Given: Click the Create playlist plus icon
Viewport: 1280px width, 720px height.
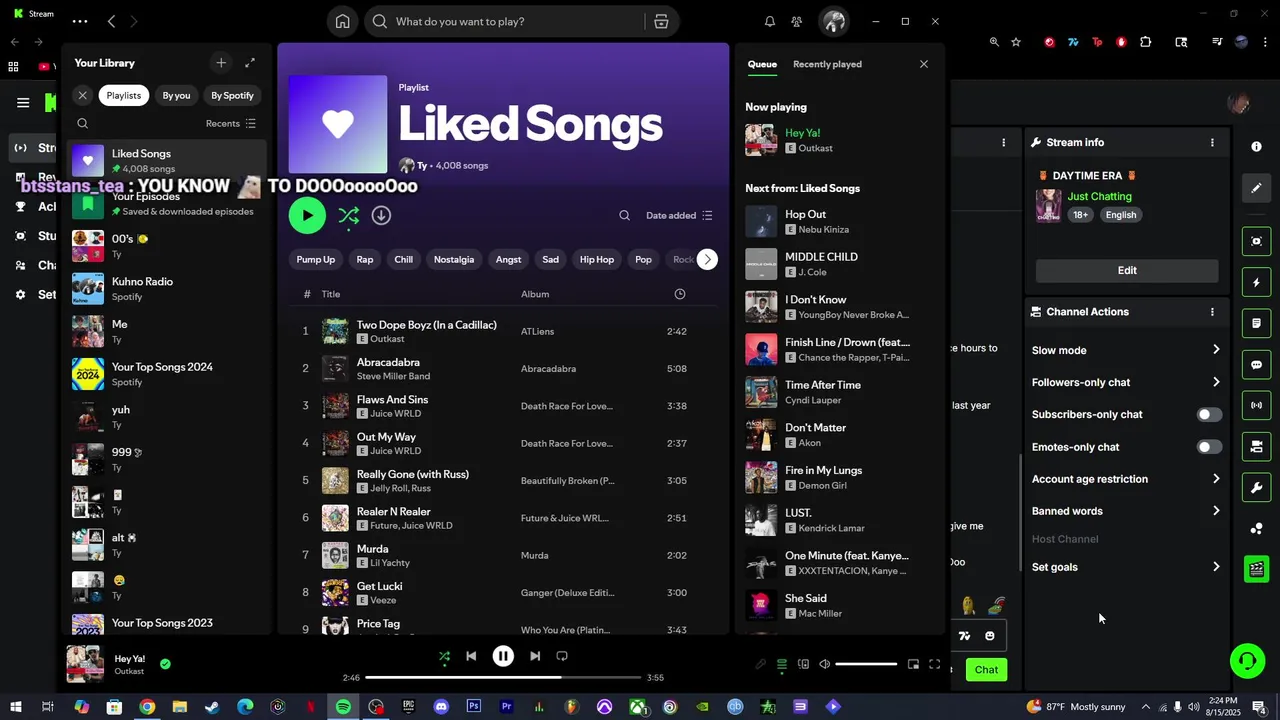Looking at the screenshot, I should coord(221,63).
